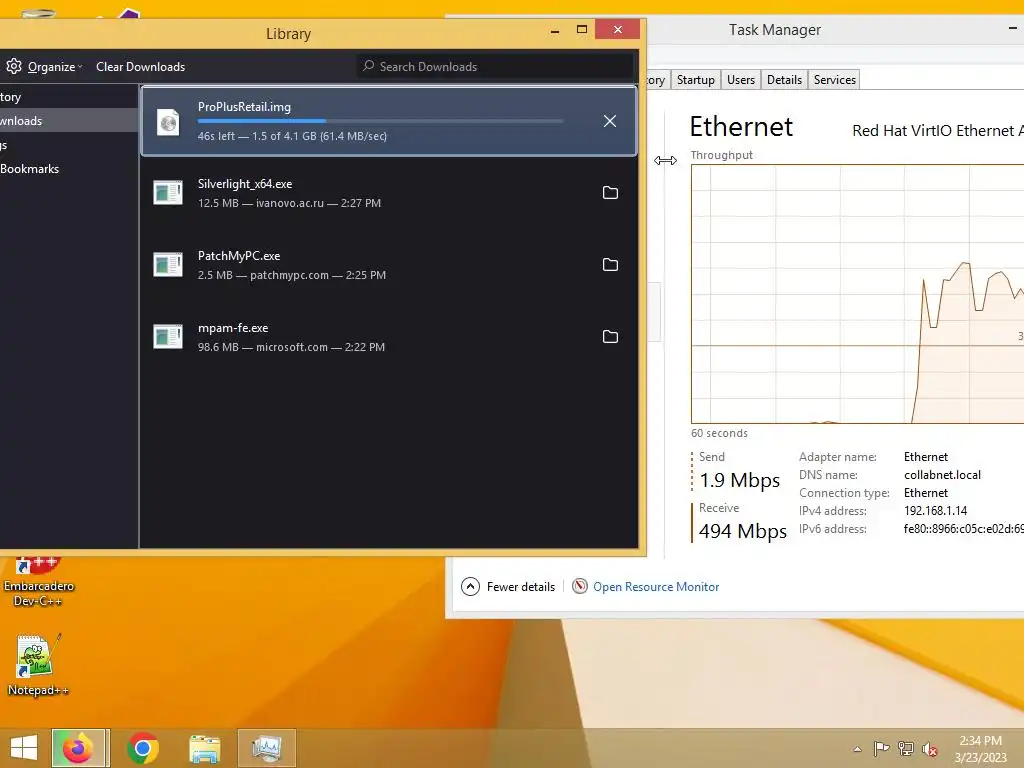Open folder containing Silverlight_x64.exe
Screen dimensions: 1024x768
[x=610, y=193]
